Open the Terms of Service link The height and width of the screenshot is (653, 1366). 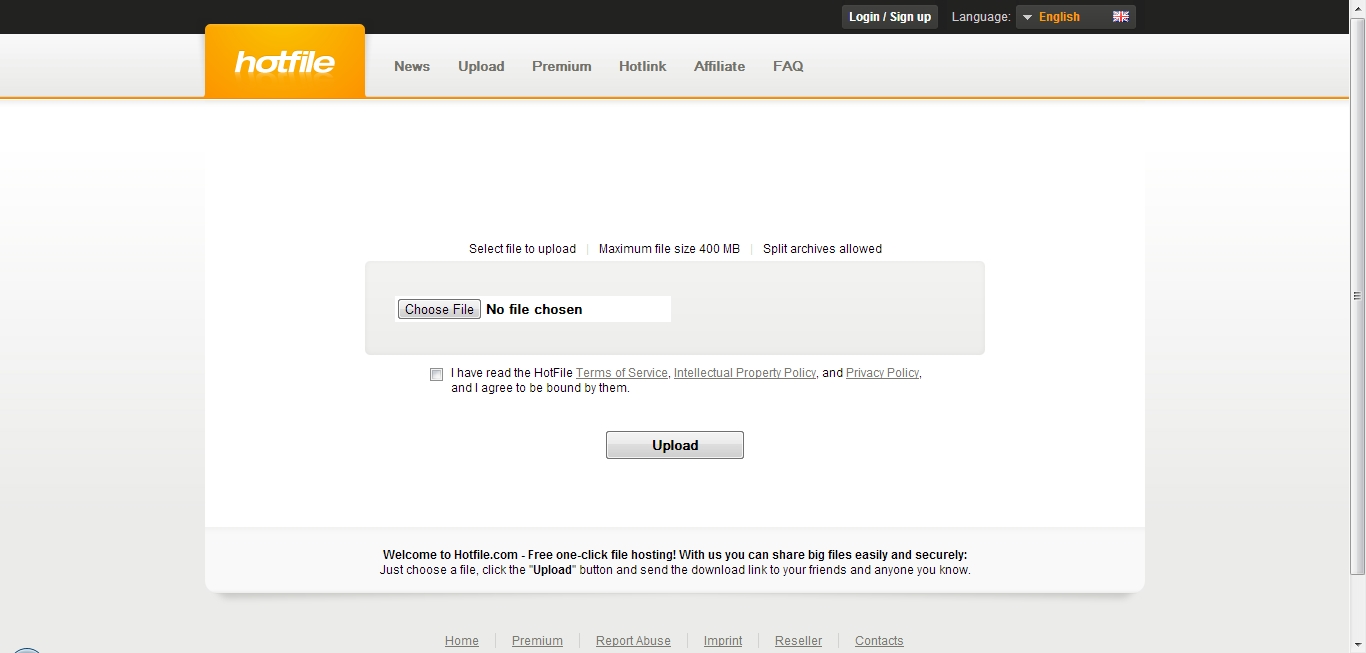pos(621,373)
